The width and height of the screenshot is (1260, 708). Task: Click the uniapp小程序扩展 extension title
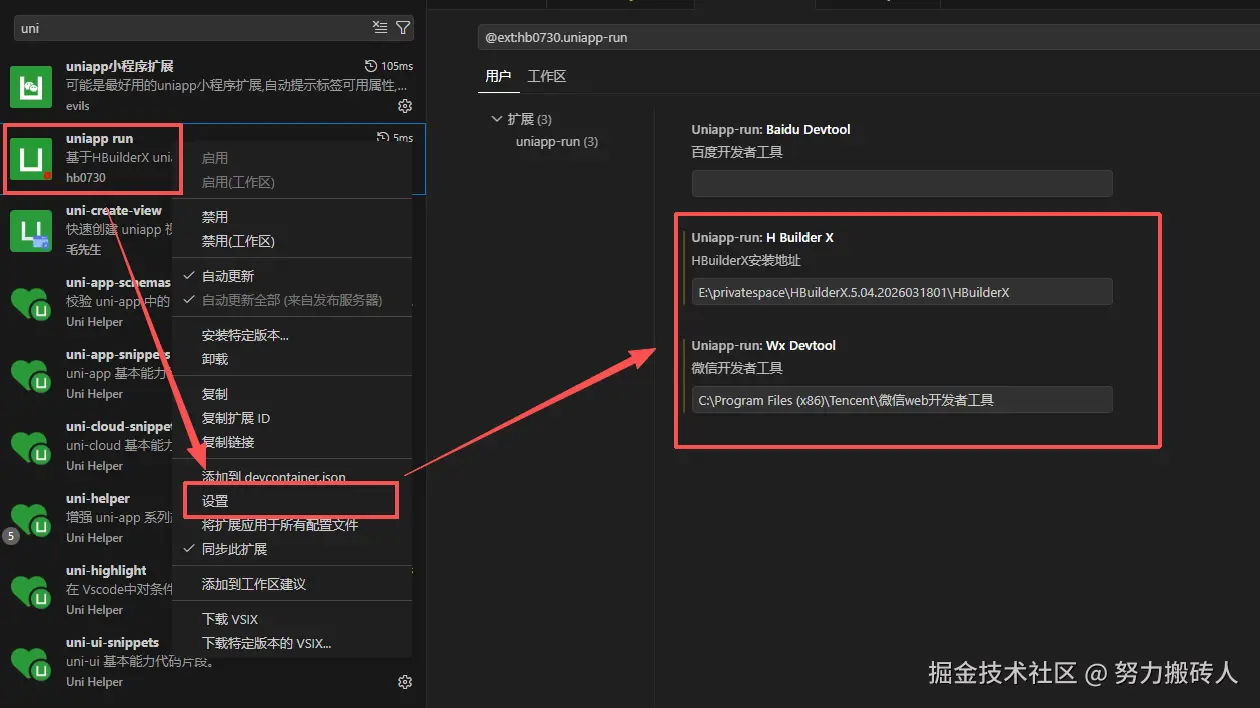point(120,66)
